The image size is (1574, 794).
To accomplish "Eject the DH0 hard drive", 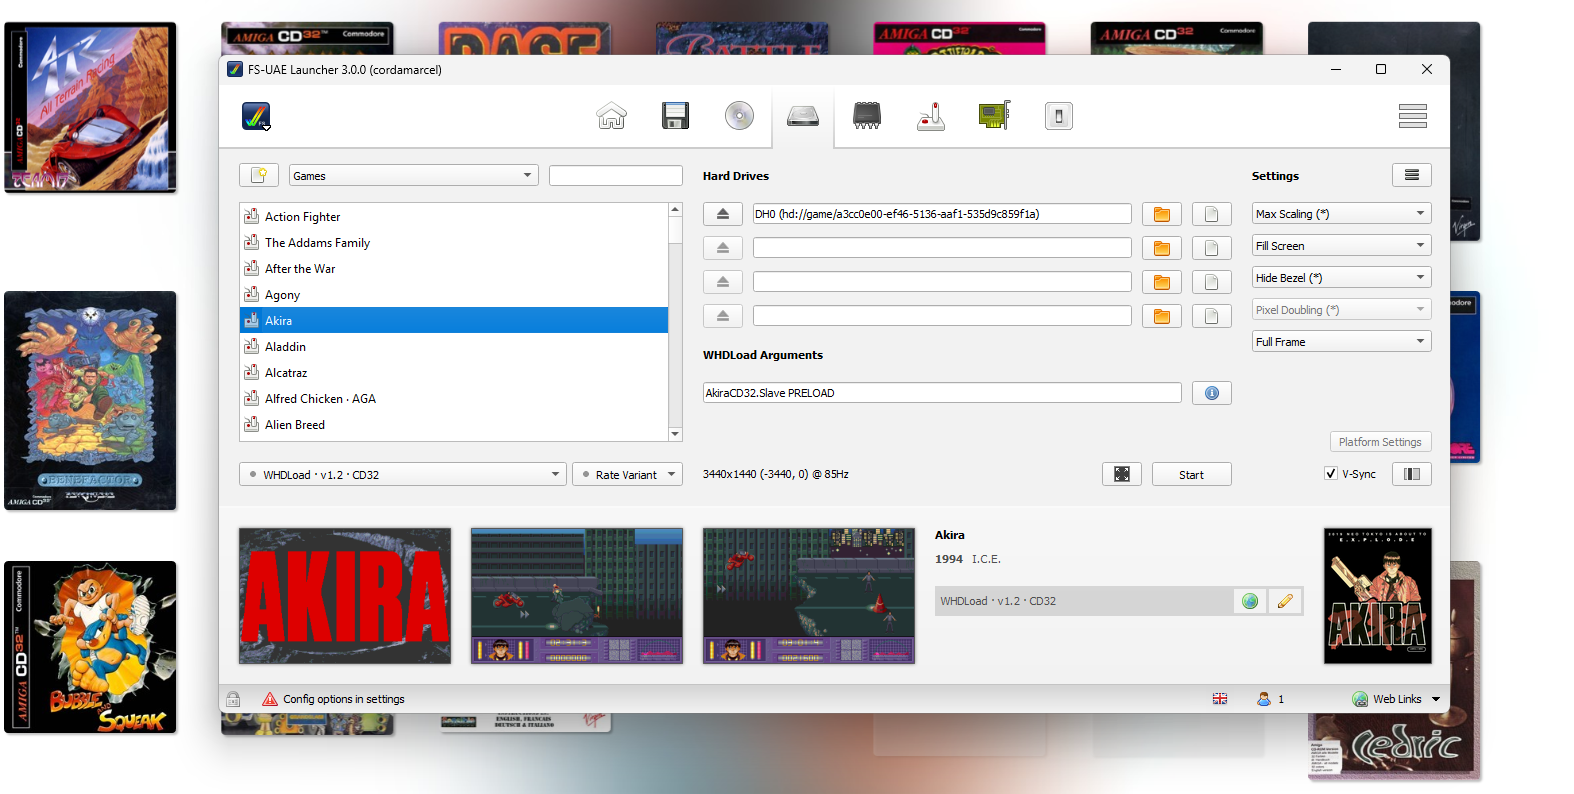I will [x=722, y=214].
